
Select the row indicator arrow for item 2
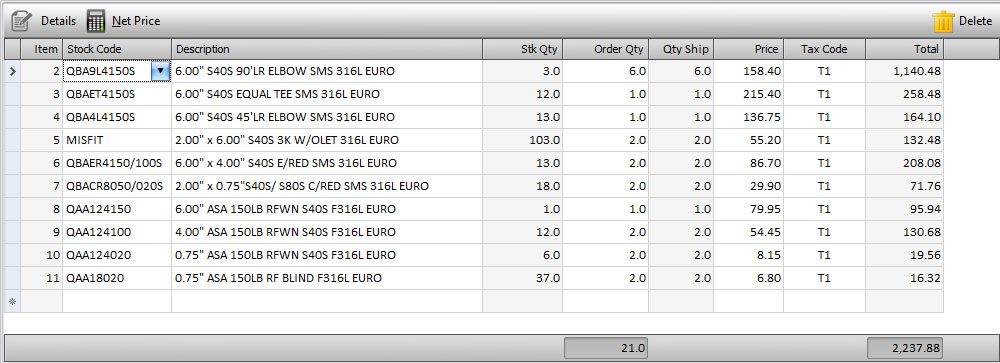12,71
